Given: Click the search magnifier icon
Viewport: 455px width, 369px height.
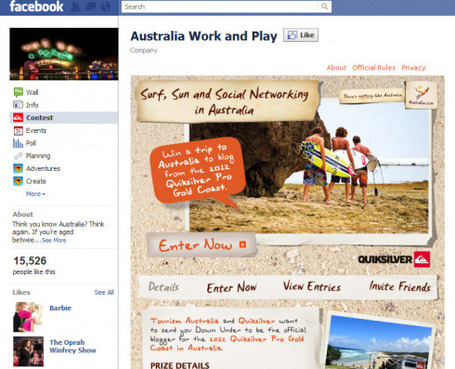Looking at the screenshot, I should (x=324, y=7).
